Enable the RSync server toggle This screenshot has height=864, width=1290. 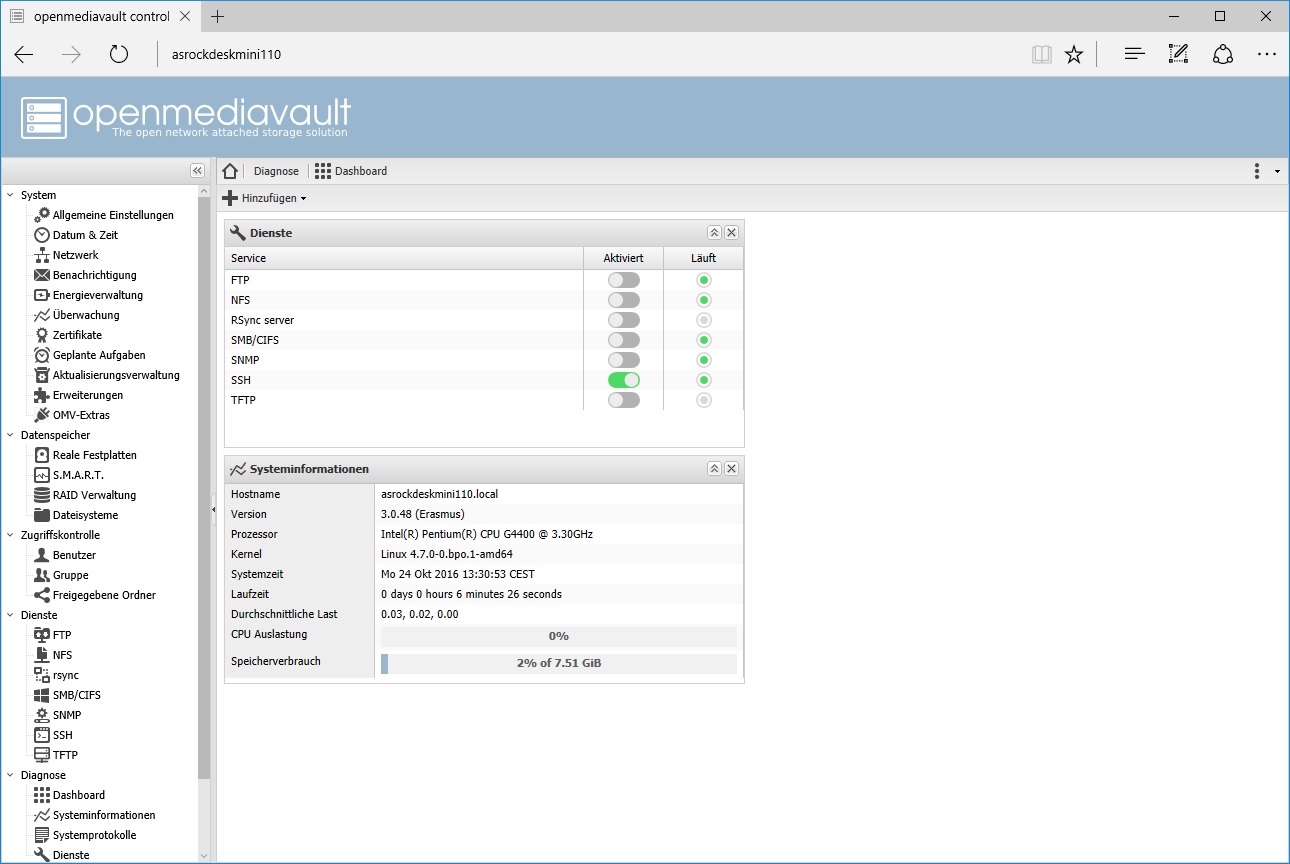tap(624, 320)
